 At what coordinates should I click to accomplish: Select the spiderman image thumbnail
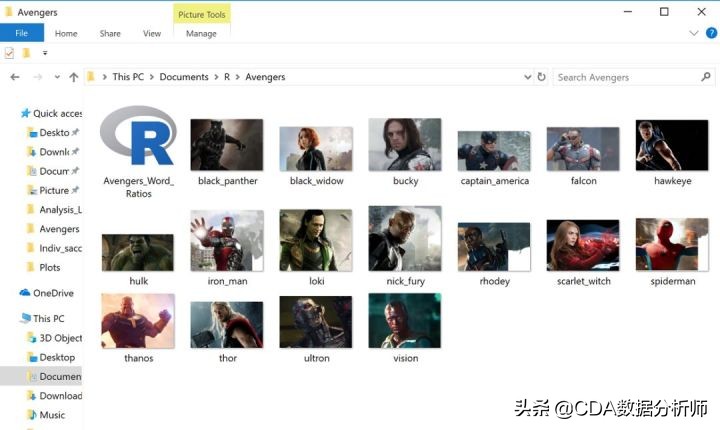tap(672, 244)
